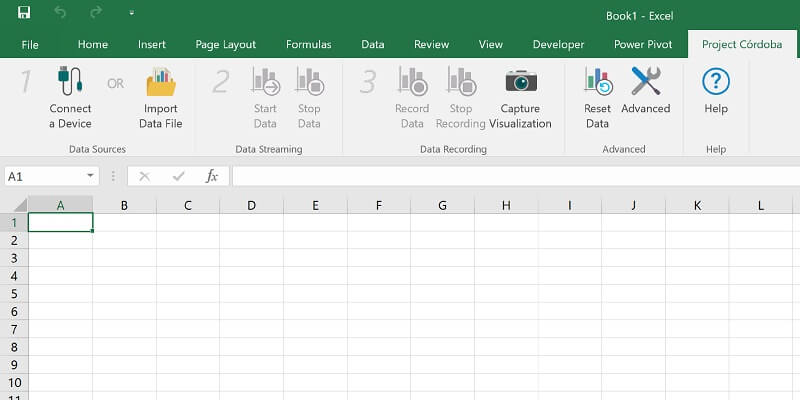The height and width of the screenshot is (400, 800).
Task: Select column F header
Action: pyautogui.click(x=379, y=205)
